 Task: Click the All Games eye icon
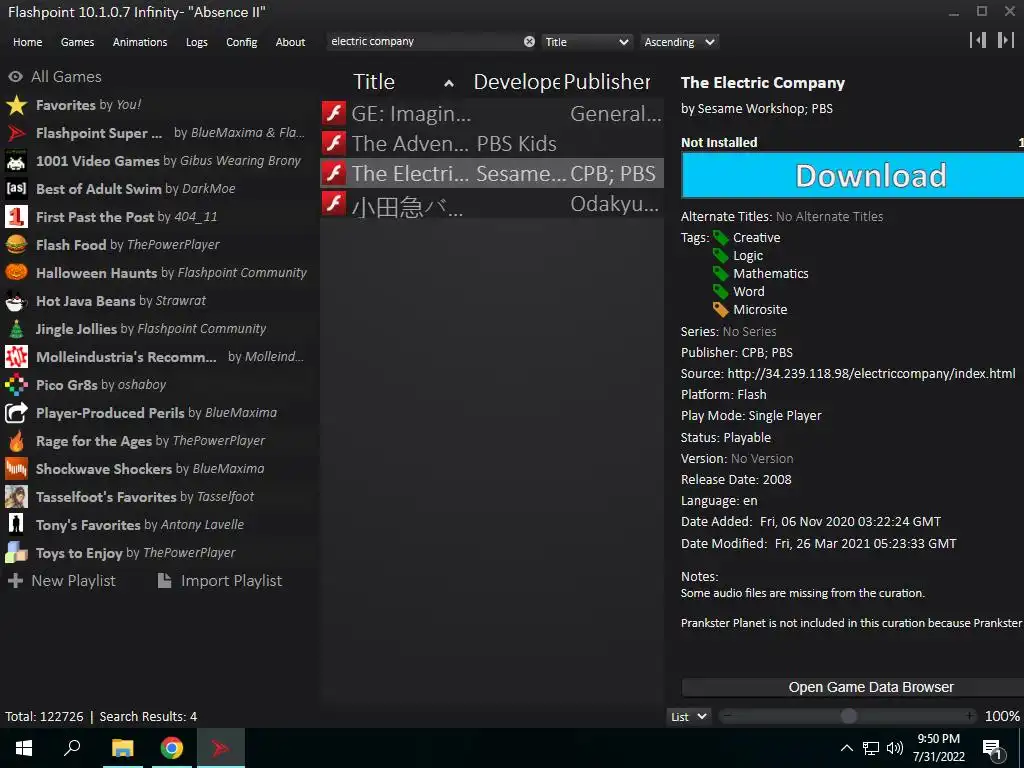(15, 77)
